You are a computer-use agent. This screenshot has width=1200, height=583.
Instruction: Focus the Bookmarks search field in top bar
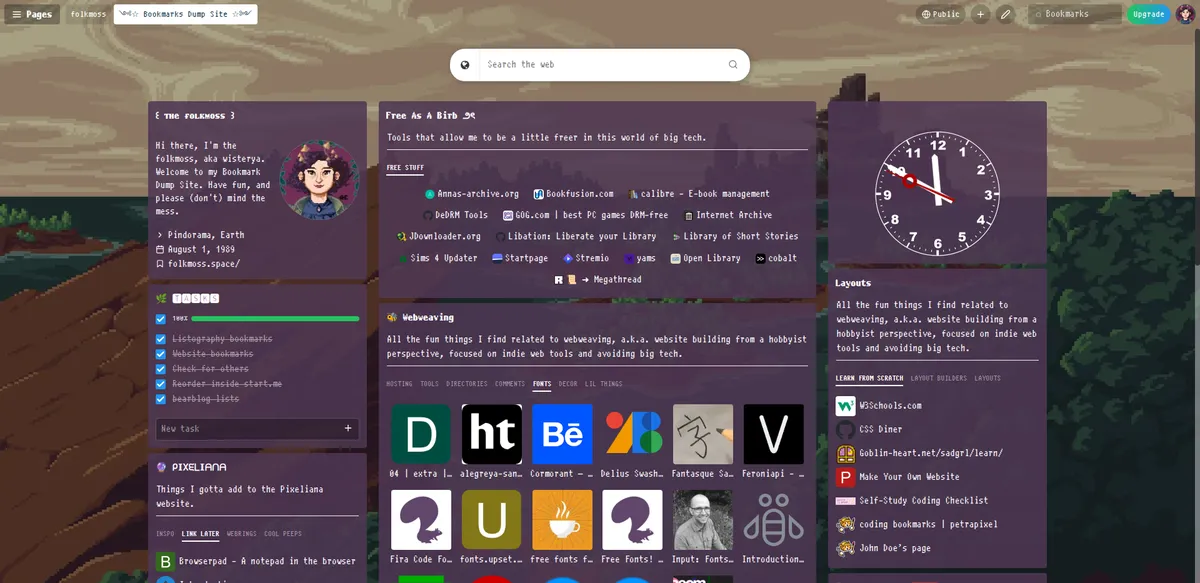[x=1075, y=15]
